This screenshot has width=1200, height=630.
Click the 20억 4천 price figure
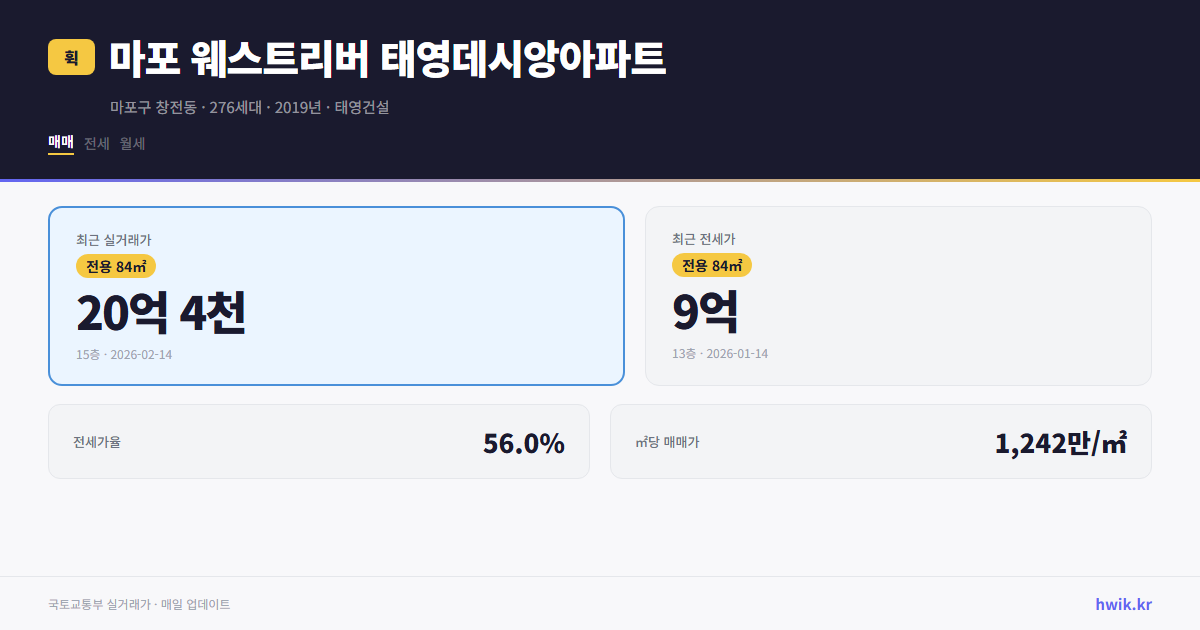click(x=162, y=313)
